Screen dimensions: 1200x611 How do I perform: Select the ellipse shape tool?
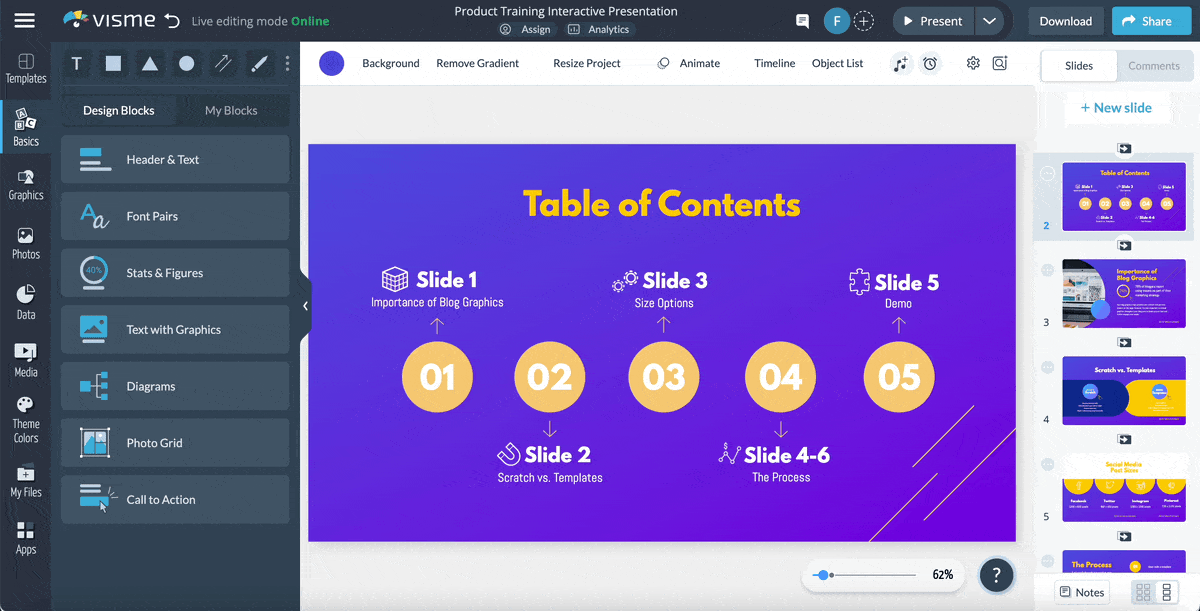pos(185,63)
